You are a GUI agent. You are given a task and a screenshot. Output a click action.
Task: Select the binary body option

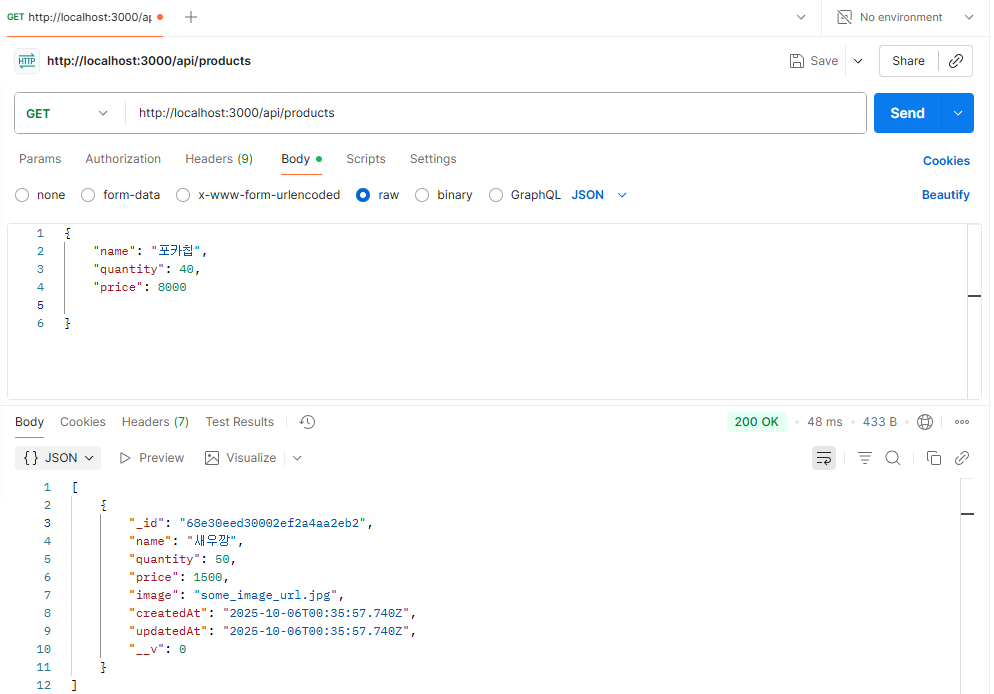click(422, 195)
